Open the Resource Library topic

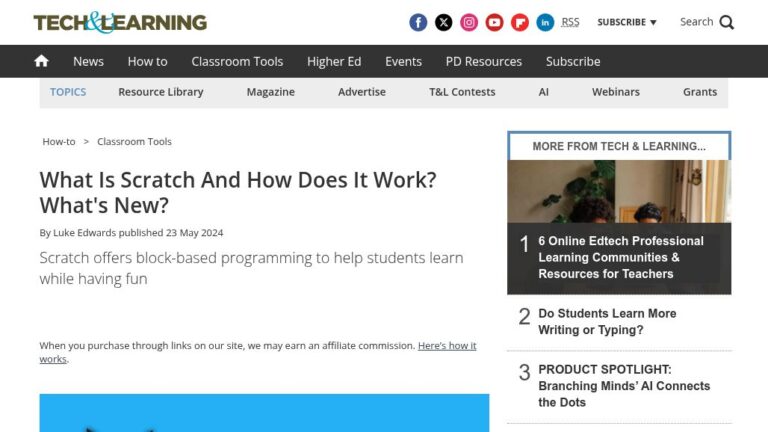[x=161, y=92]
